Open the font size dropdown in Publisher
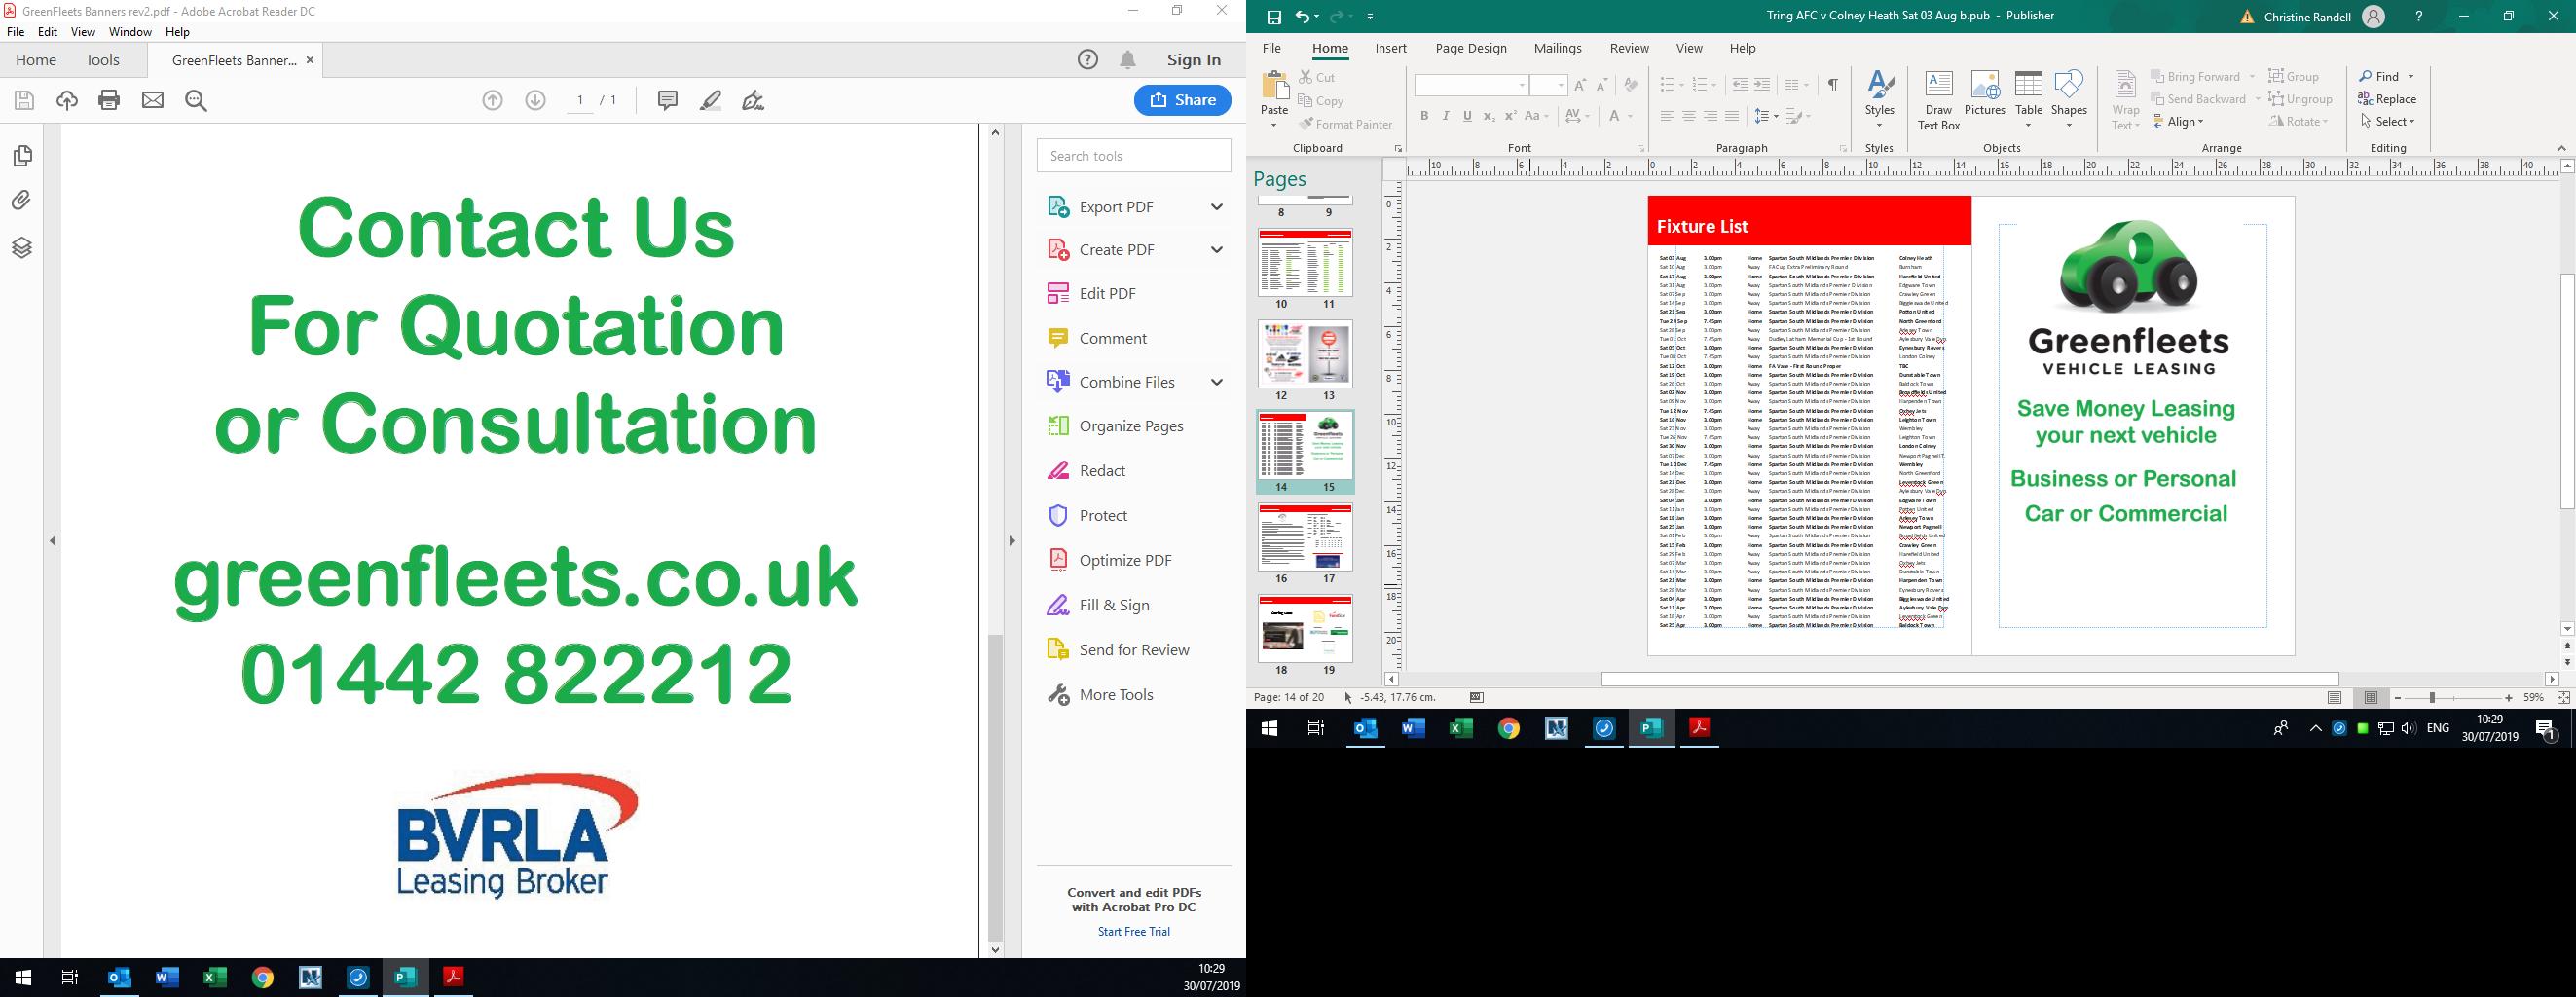Viewport: 2576px width, 997px height. [x=1560, y=85]
